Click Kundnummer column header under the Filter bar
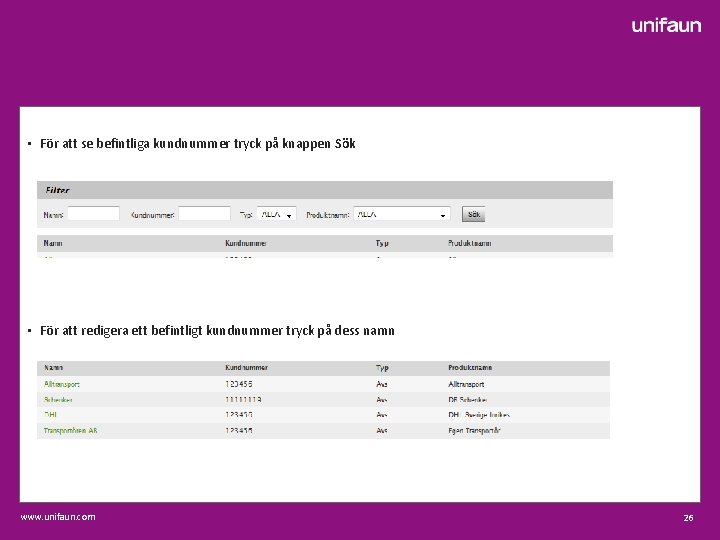Image resolution: width=720 pixels, height=540 pixels. [246, 243]
